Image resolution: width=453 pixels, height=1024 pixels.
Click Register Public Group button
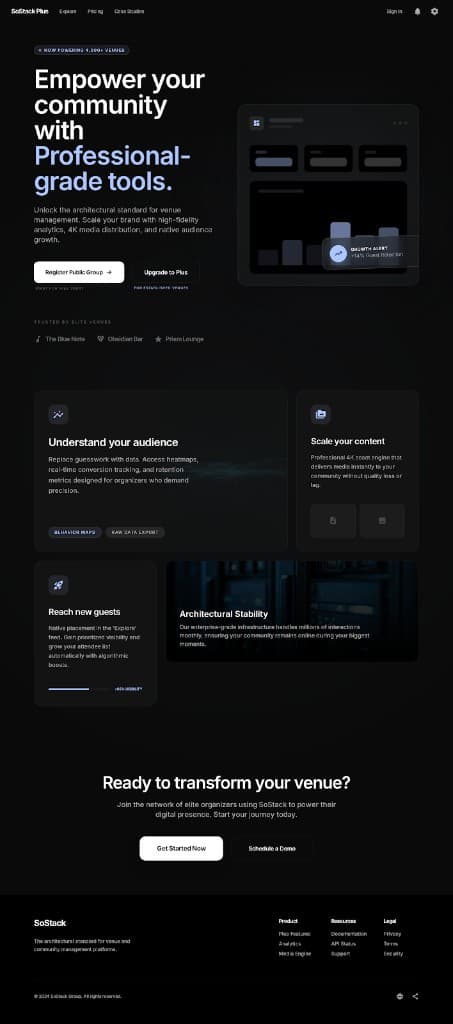79,272
